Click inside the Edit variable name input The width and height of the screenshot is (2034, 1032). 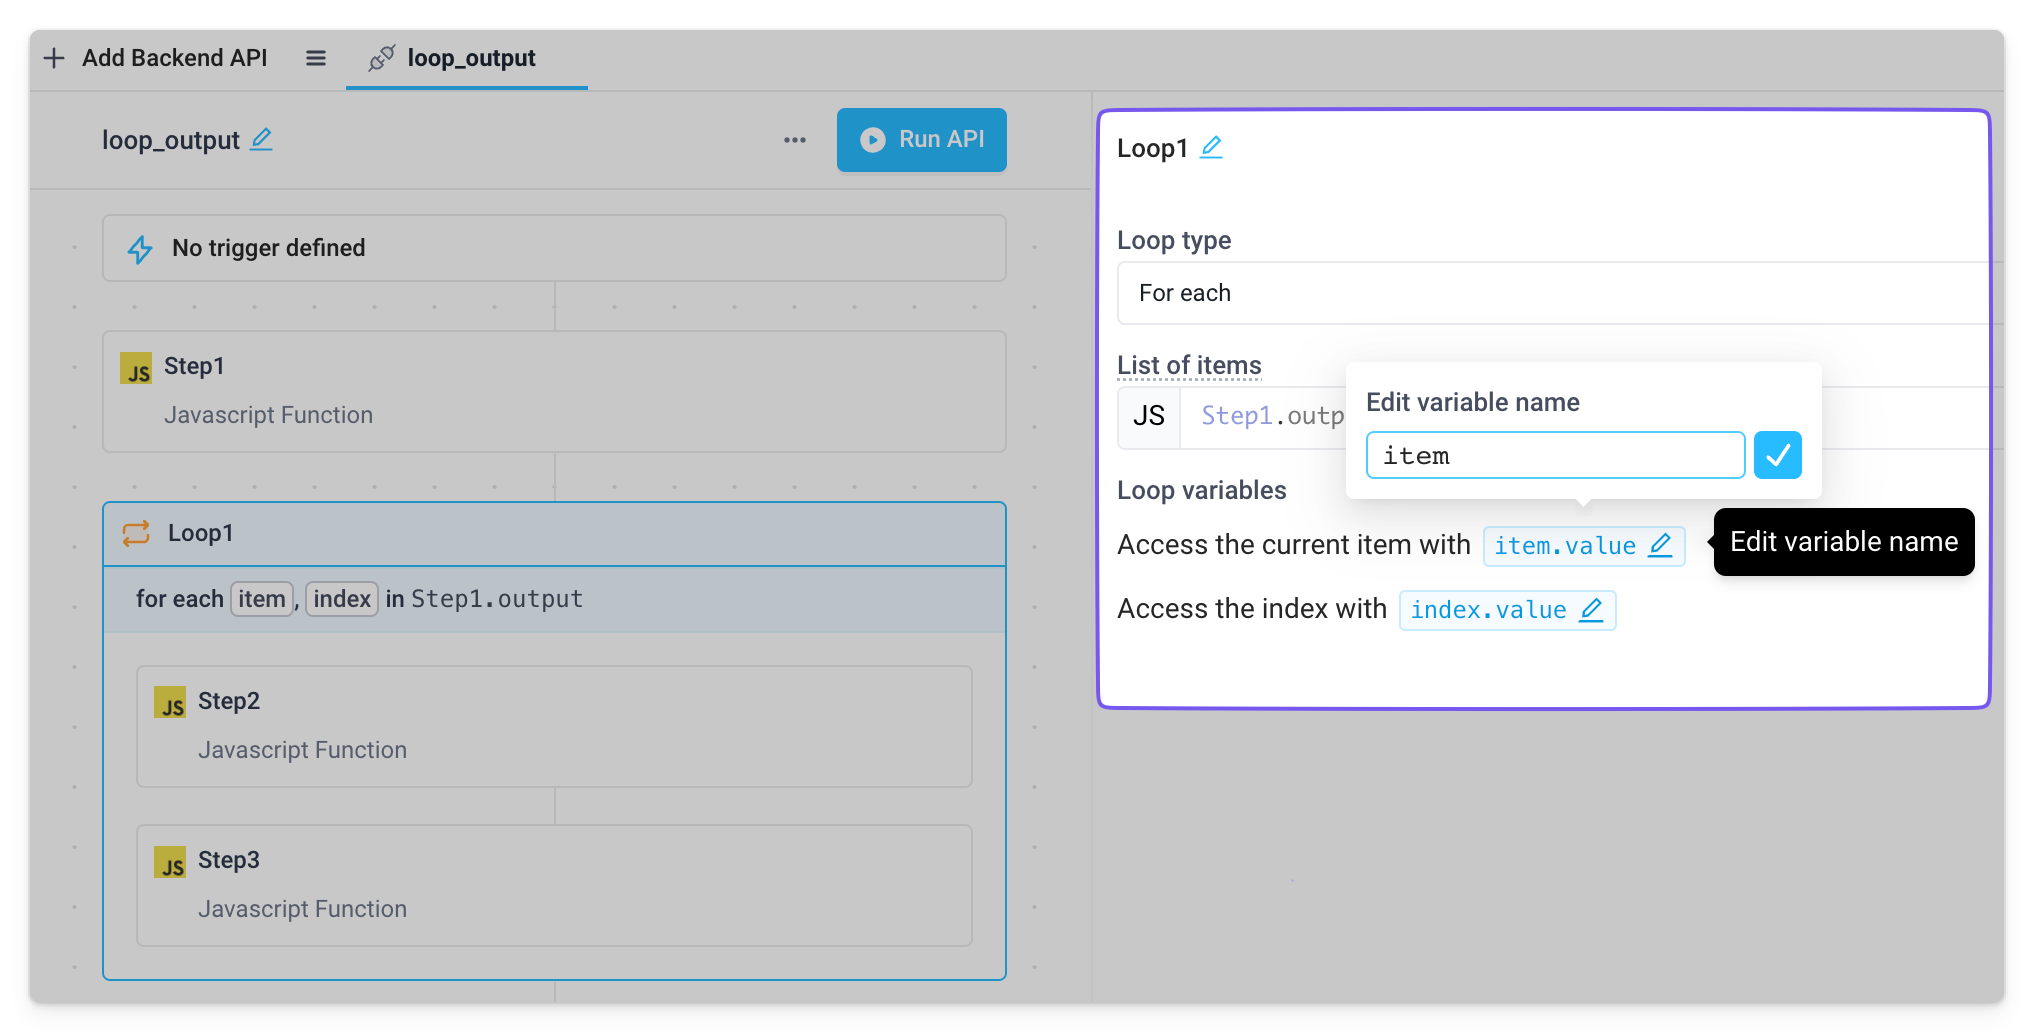(x=1554, y=455)
